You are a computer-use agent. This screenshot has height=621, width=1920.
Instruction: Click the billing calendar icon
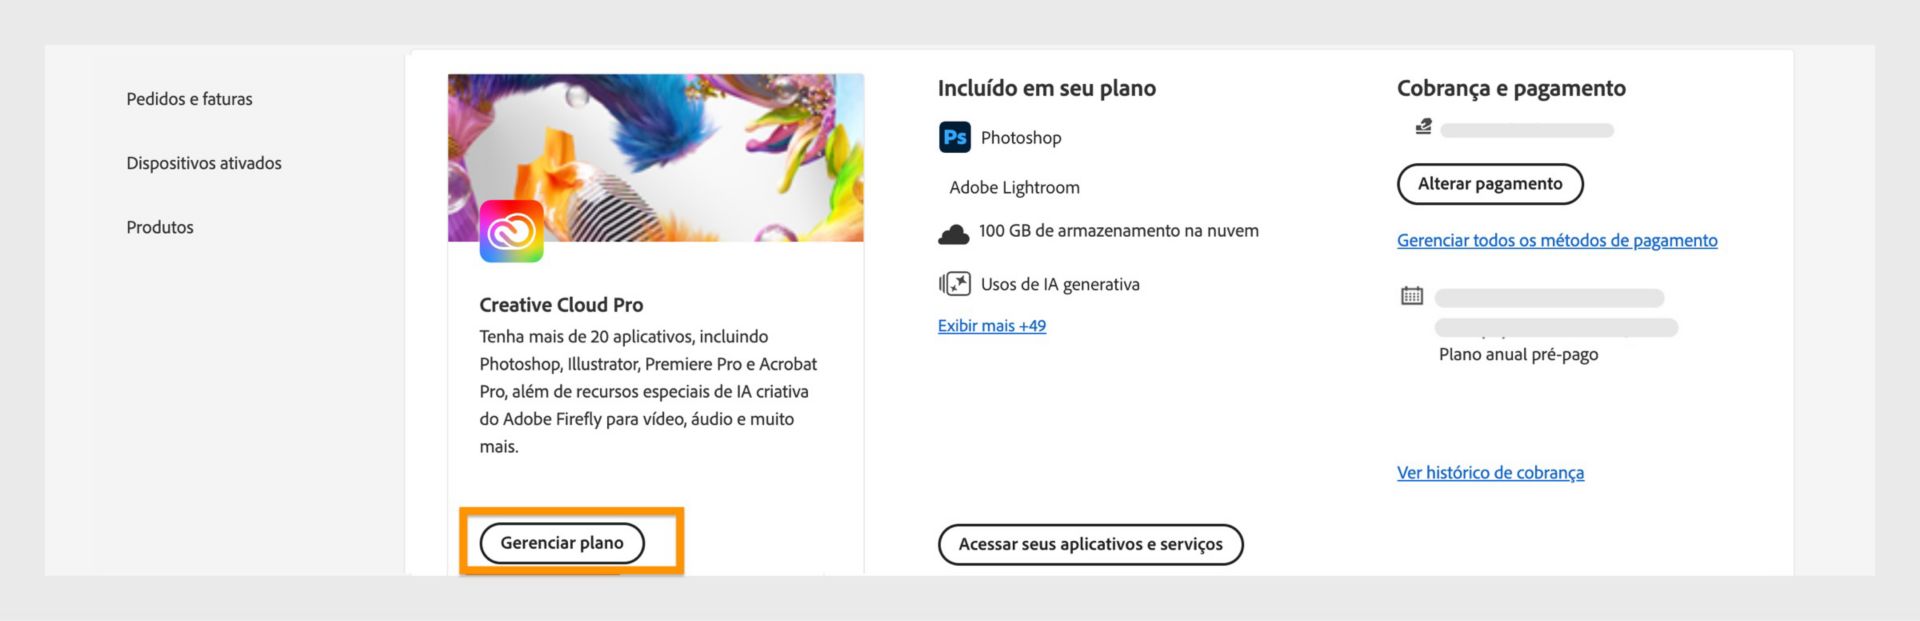pos(1409,296)
